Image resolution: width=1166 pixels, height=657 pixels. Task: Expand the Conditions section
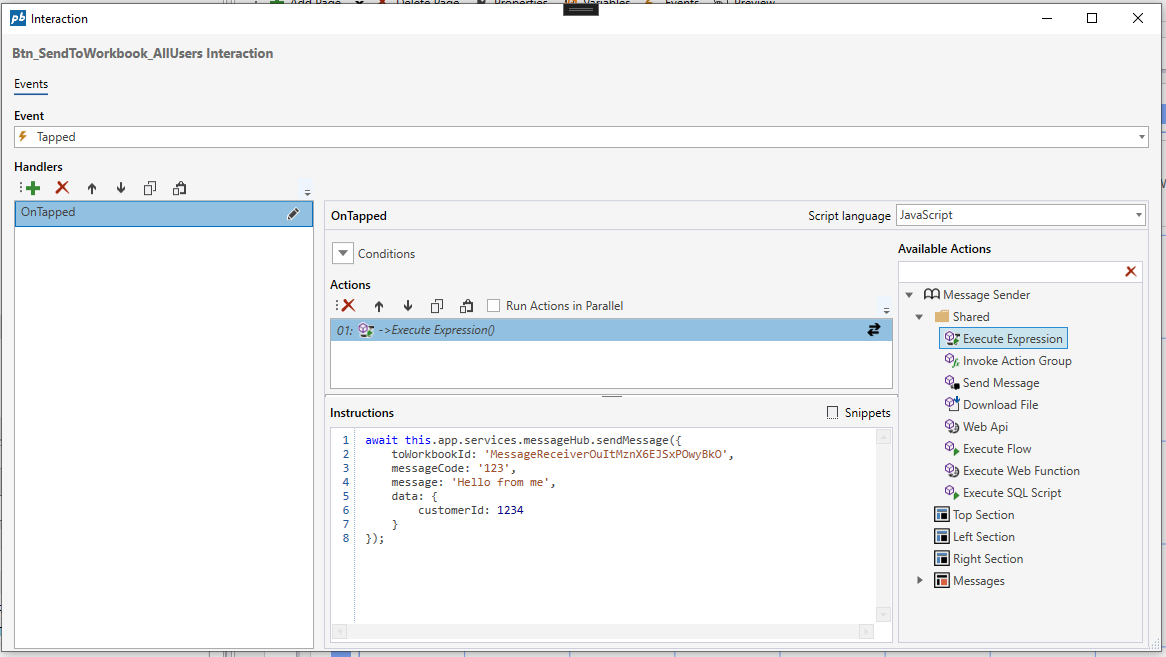pyautogui.click(x=343, y=254)
